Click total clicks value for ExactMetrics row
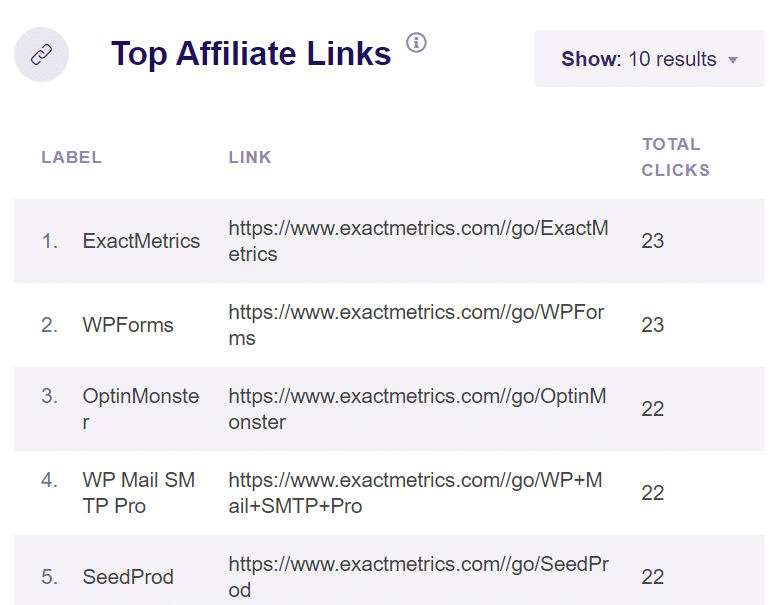Viewport: 778px width, 605px height. [x=653, y=241]
